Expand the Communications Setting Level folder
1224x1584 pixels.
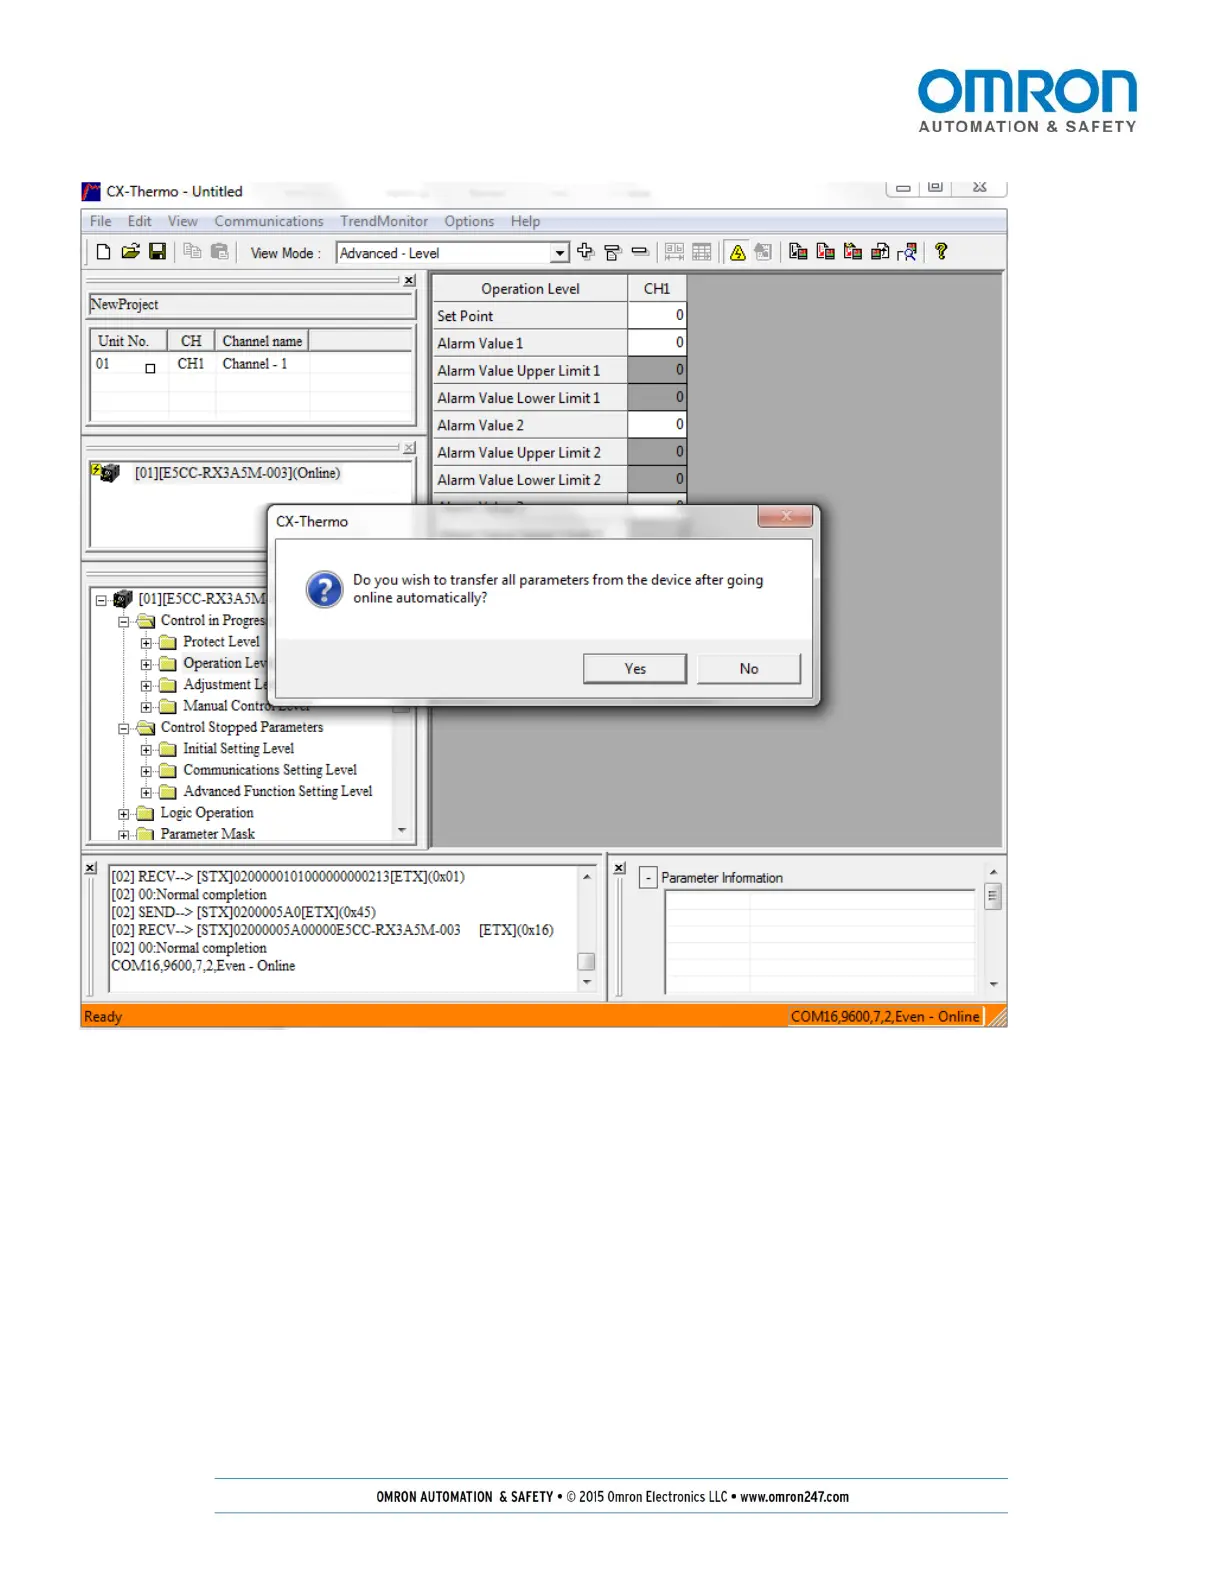(146, 771)
